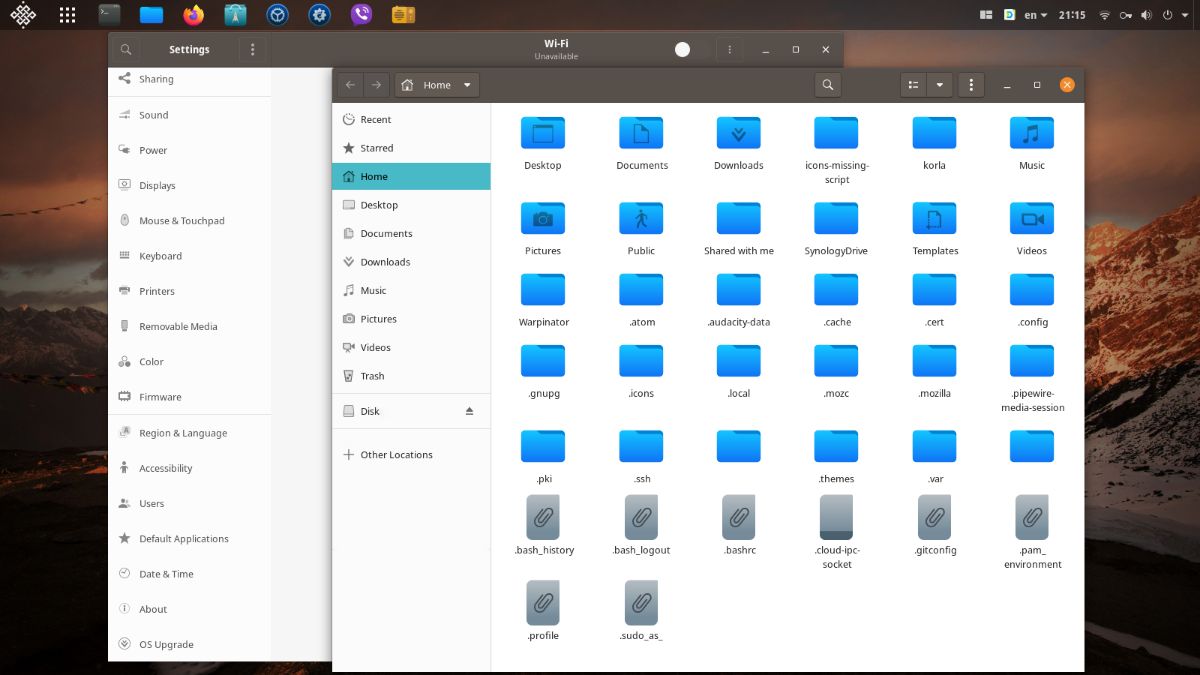
Task: Switch to list view in Files
Action: click(912, 84)
